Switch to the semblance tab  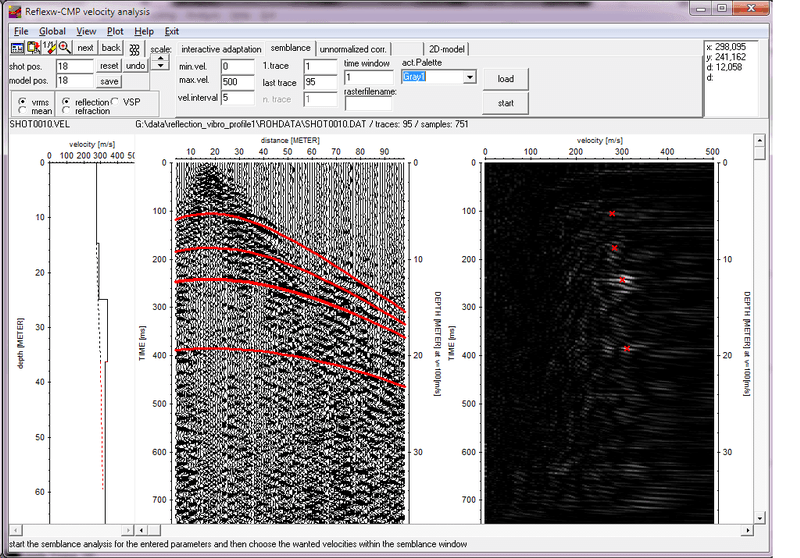click(290, 47)
